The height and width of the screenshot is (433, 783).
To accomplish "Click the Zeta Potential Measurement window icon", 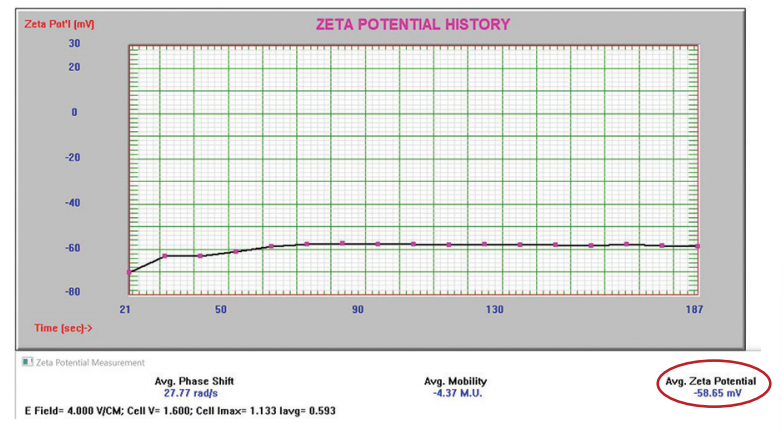I will 27,362.
